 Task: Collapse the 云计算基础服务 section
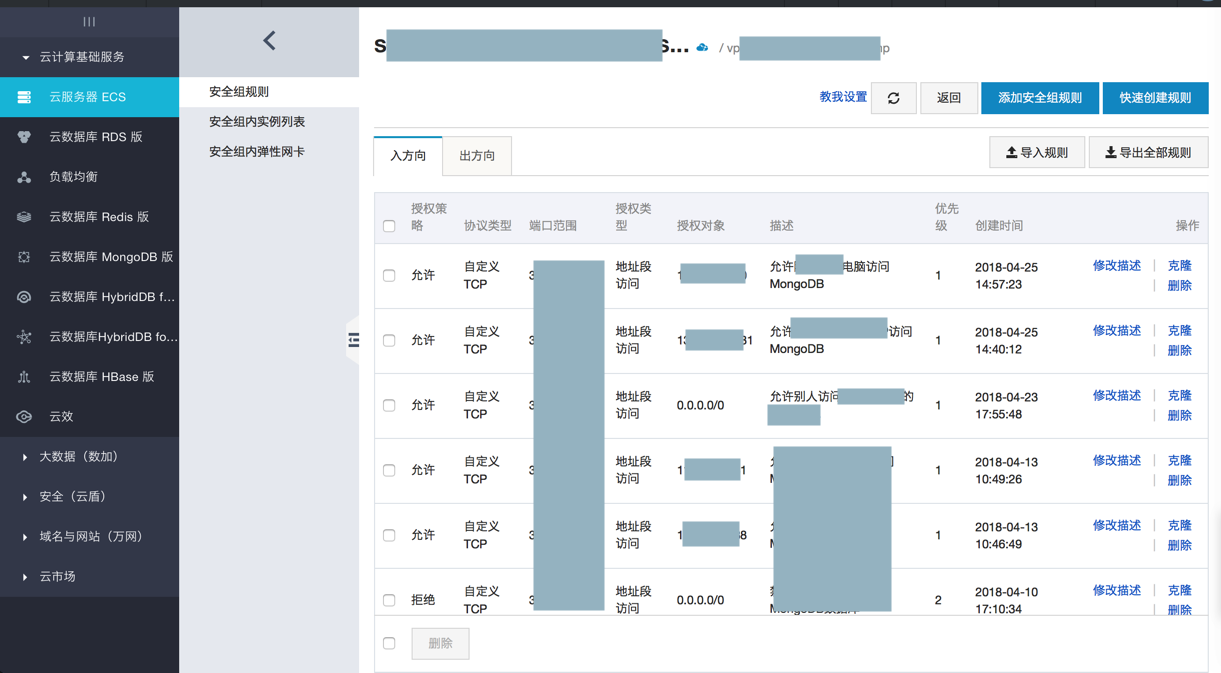pos(25,57)
